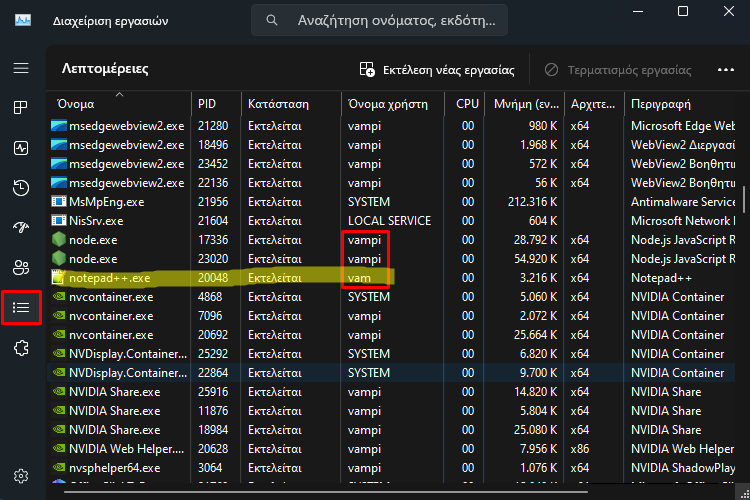Click the Microsoft Network description cell

point(683,221)
